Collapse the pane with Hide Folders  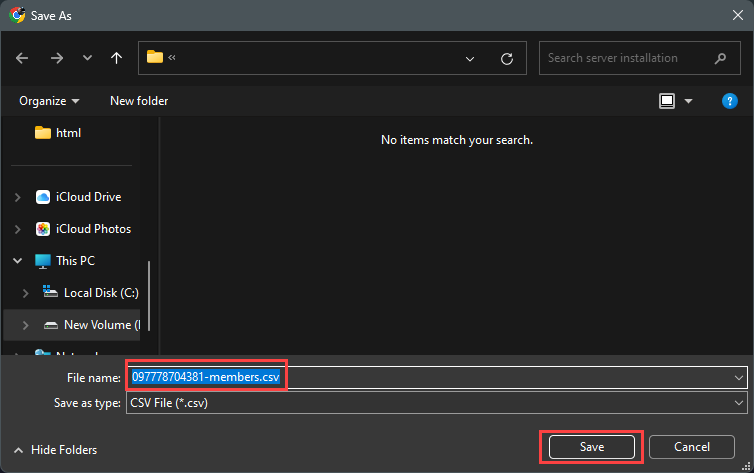[x=57, y=450]
